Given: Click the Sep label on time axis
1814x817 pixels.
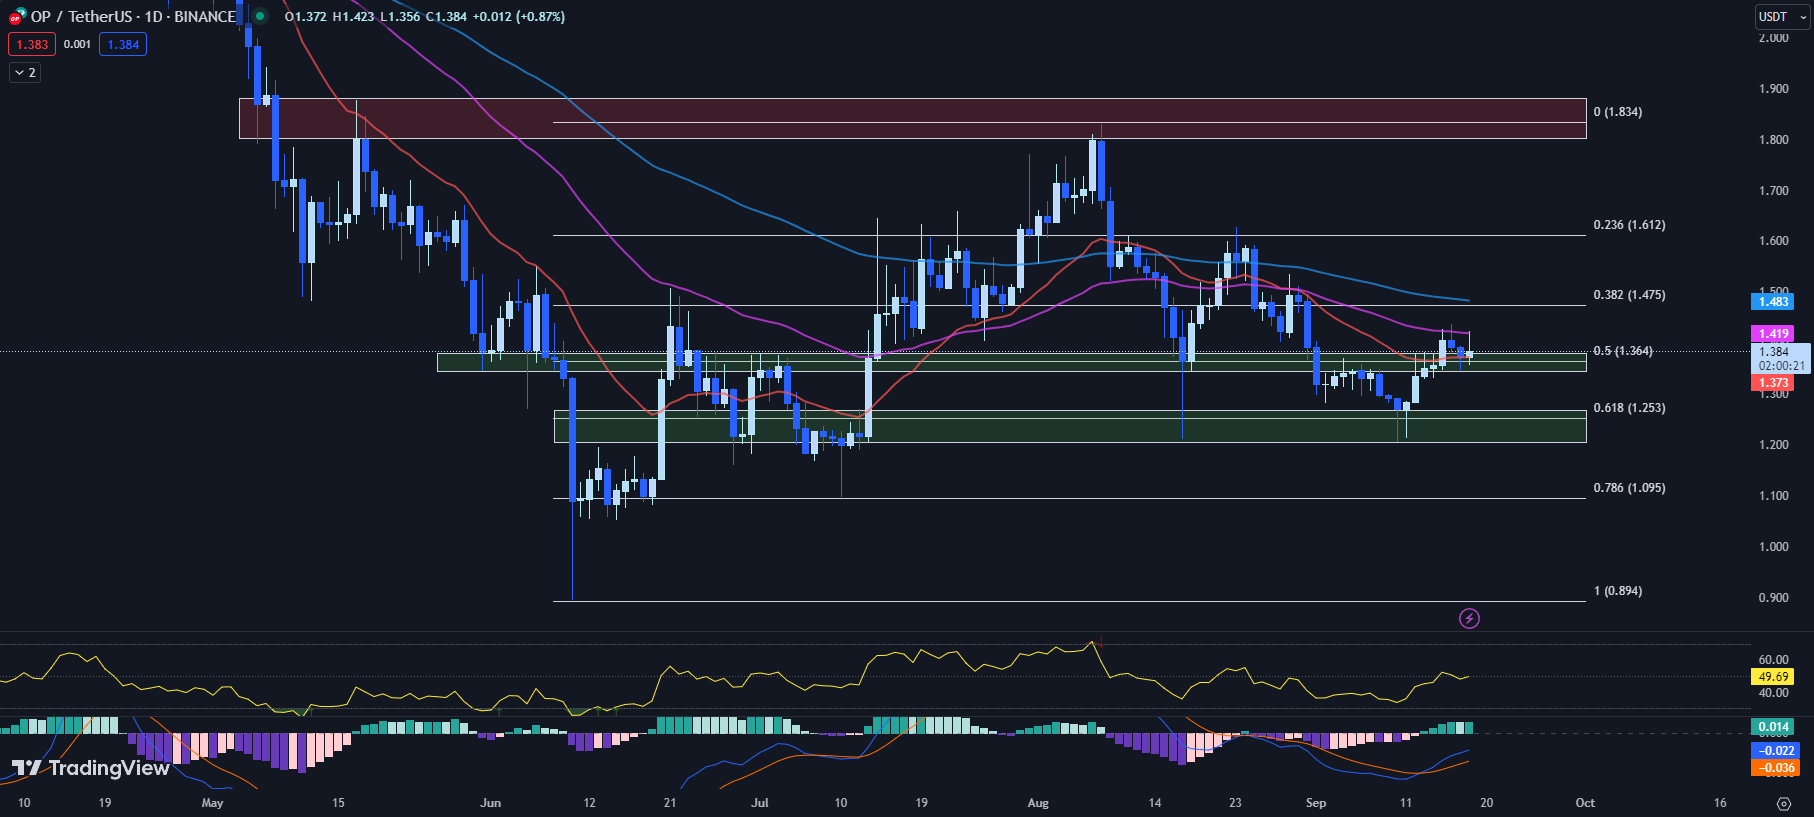Looking at the screenshot, I should (x=1316, y=803).
